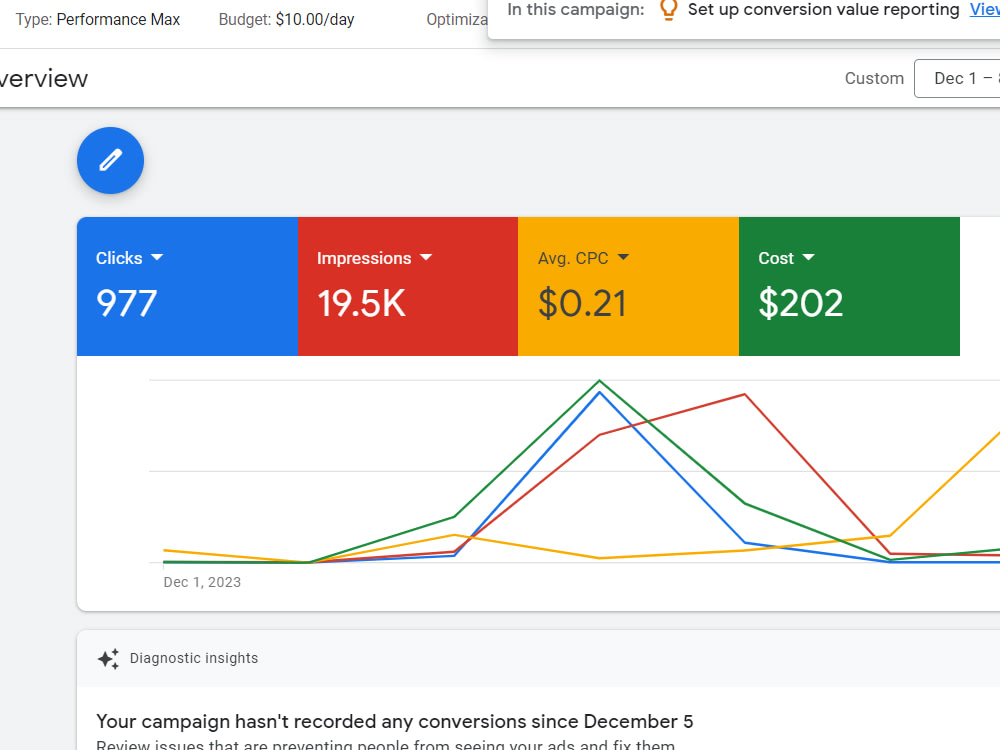This screenshot has height=750, width=1000.
Task: Open the Impressions metric dropdown
Action: (x=426, y=258)
